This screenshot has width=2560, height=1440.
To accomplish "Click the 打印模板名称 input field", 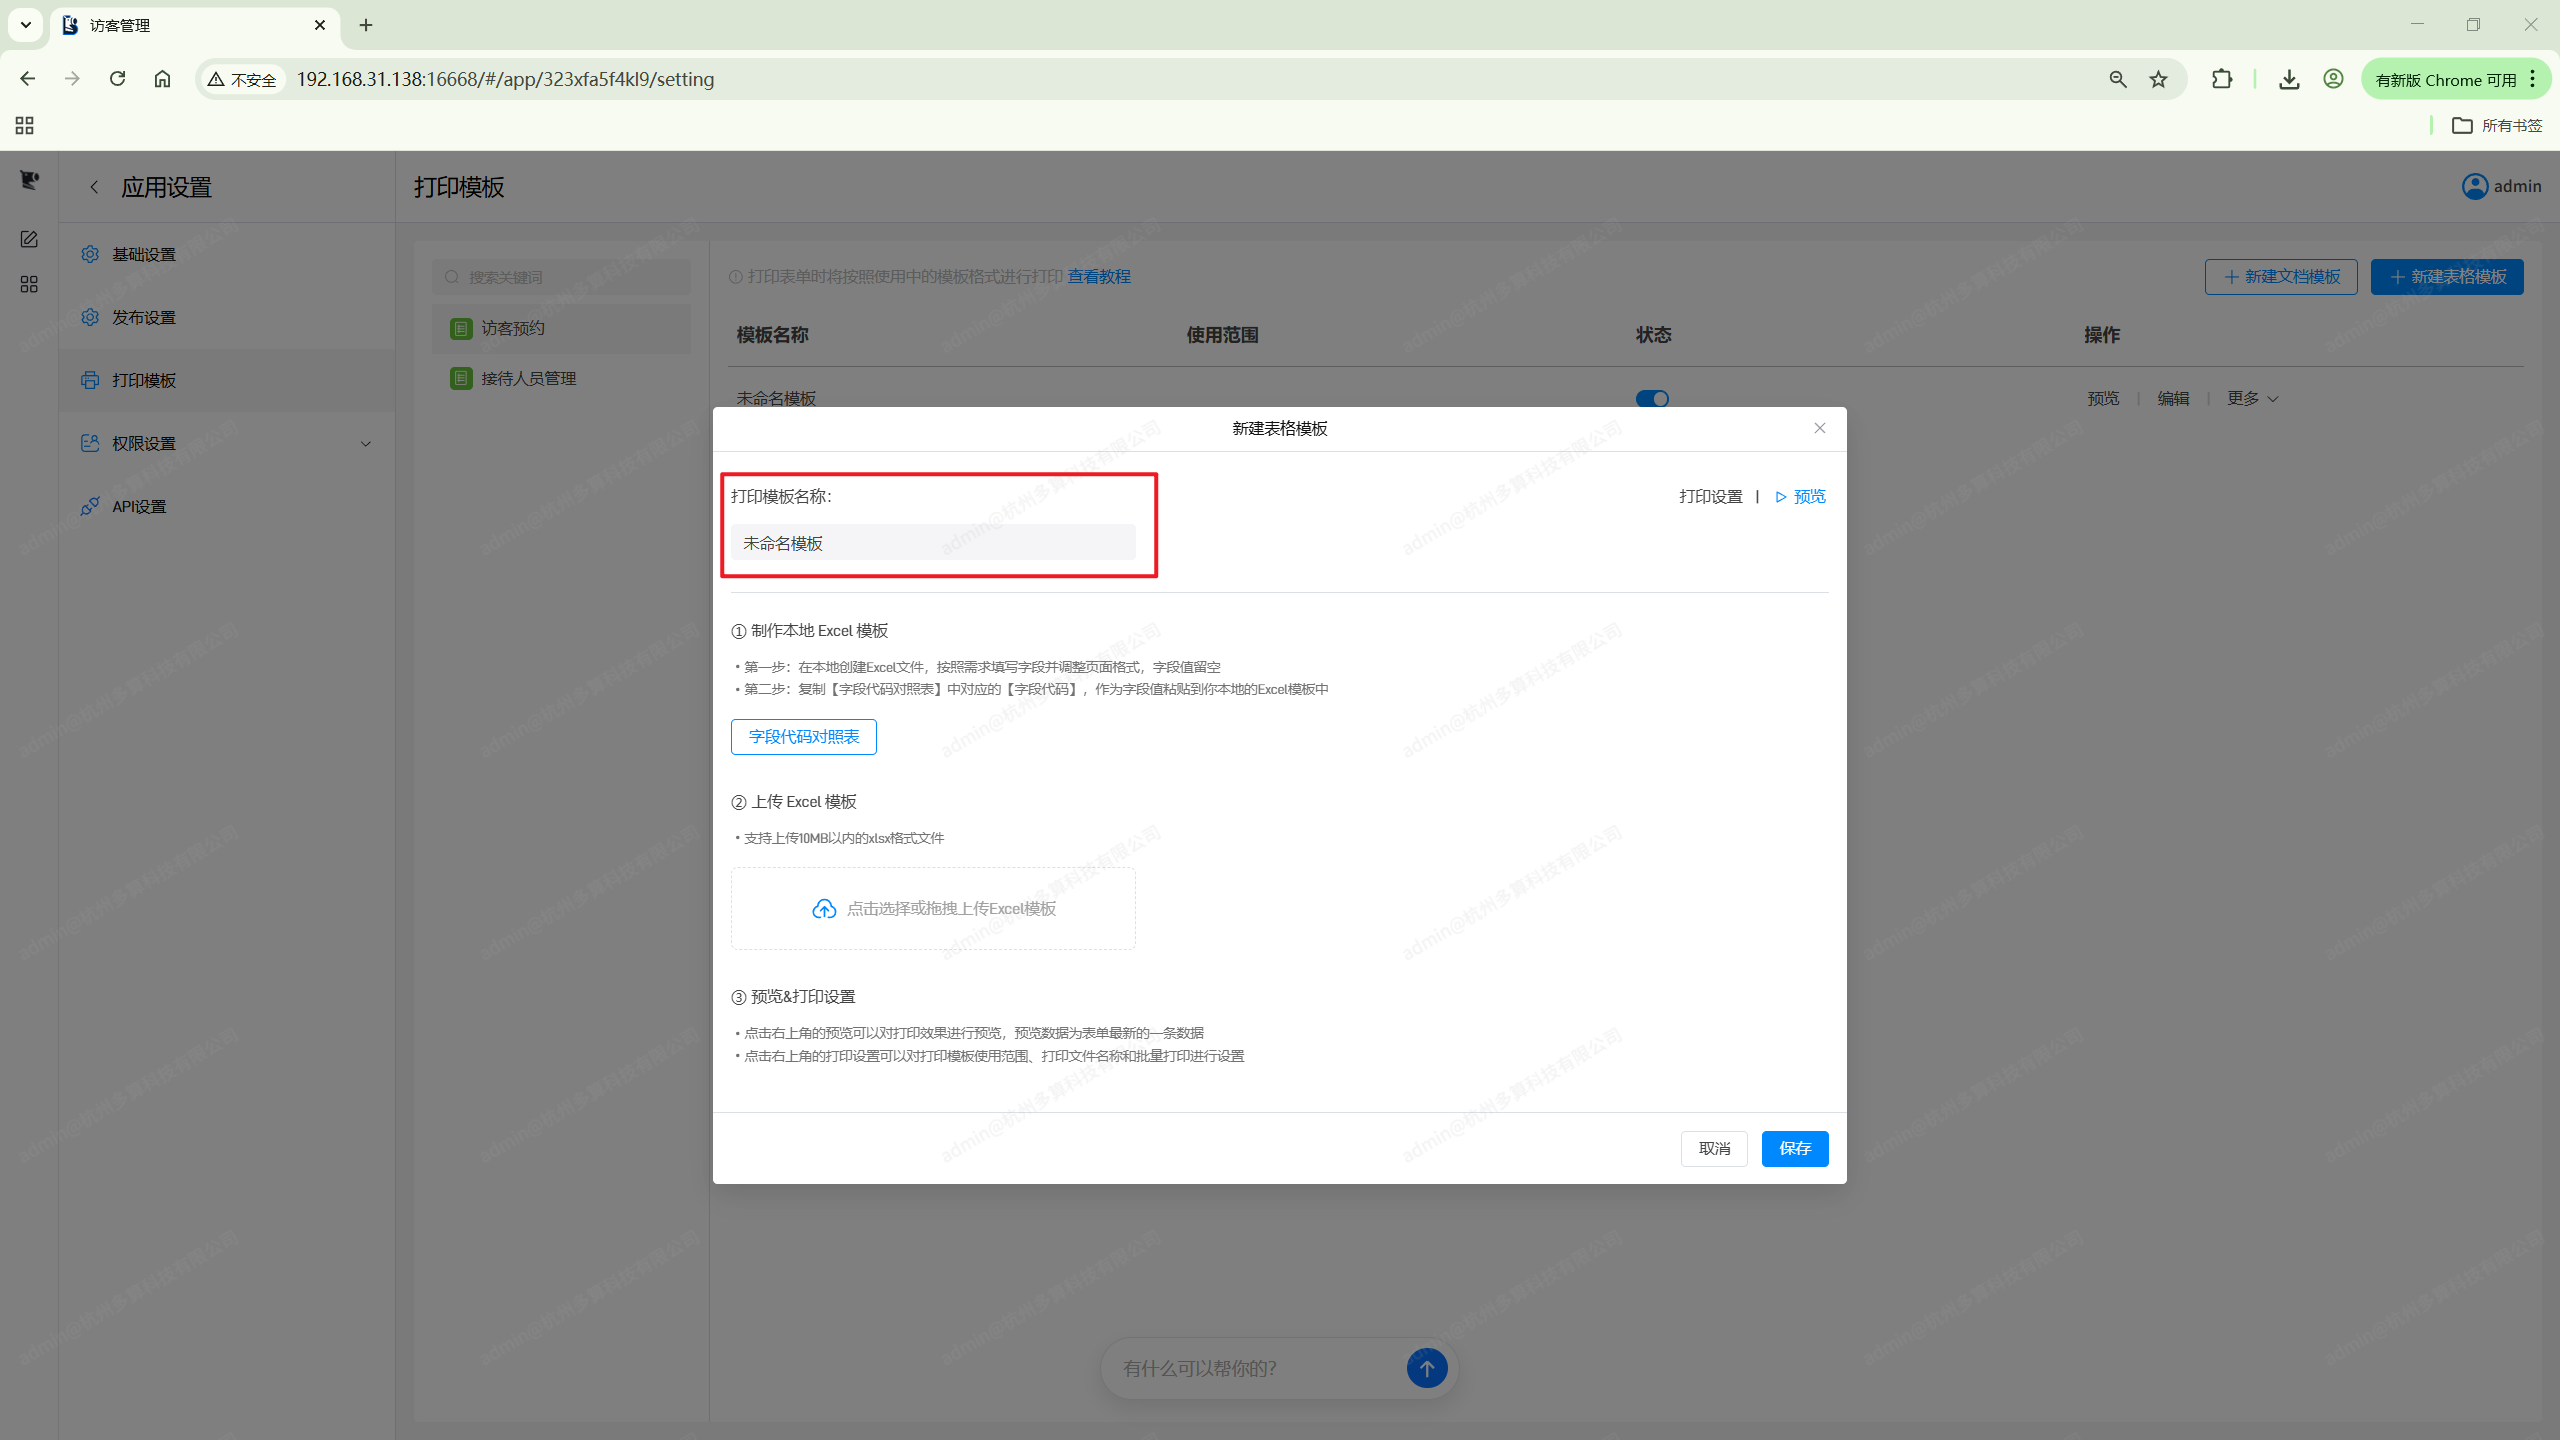I will [x=932, y=543].
